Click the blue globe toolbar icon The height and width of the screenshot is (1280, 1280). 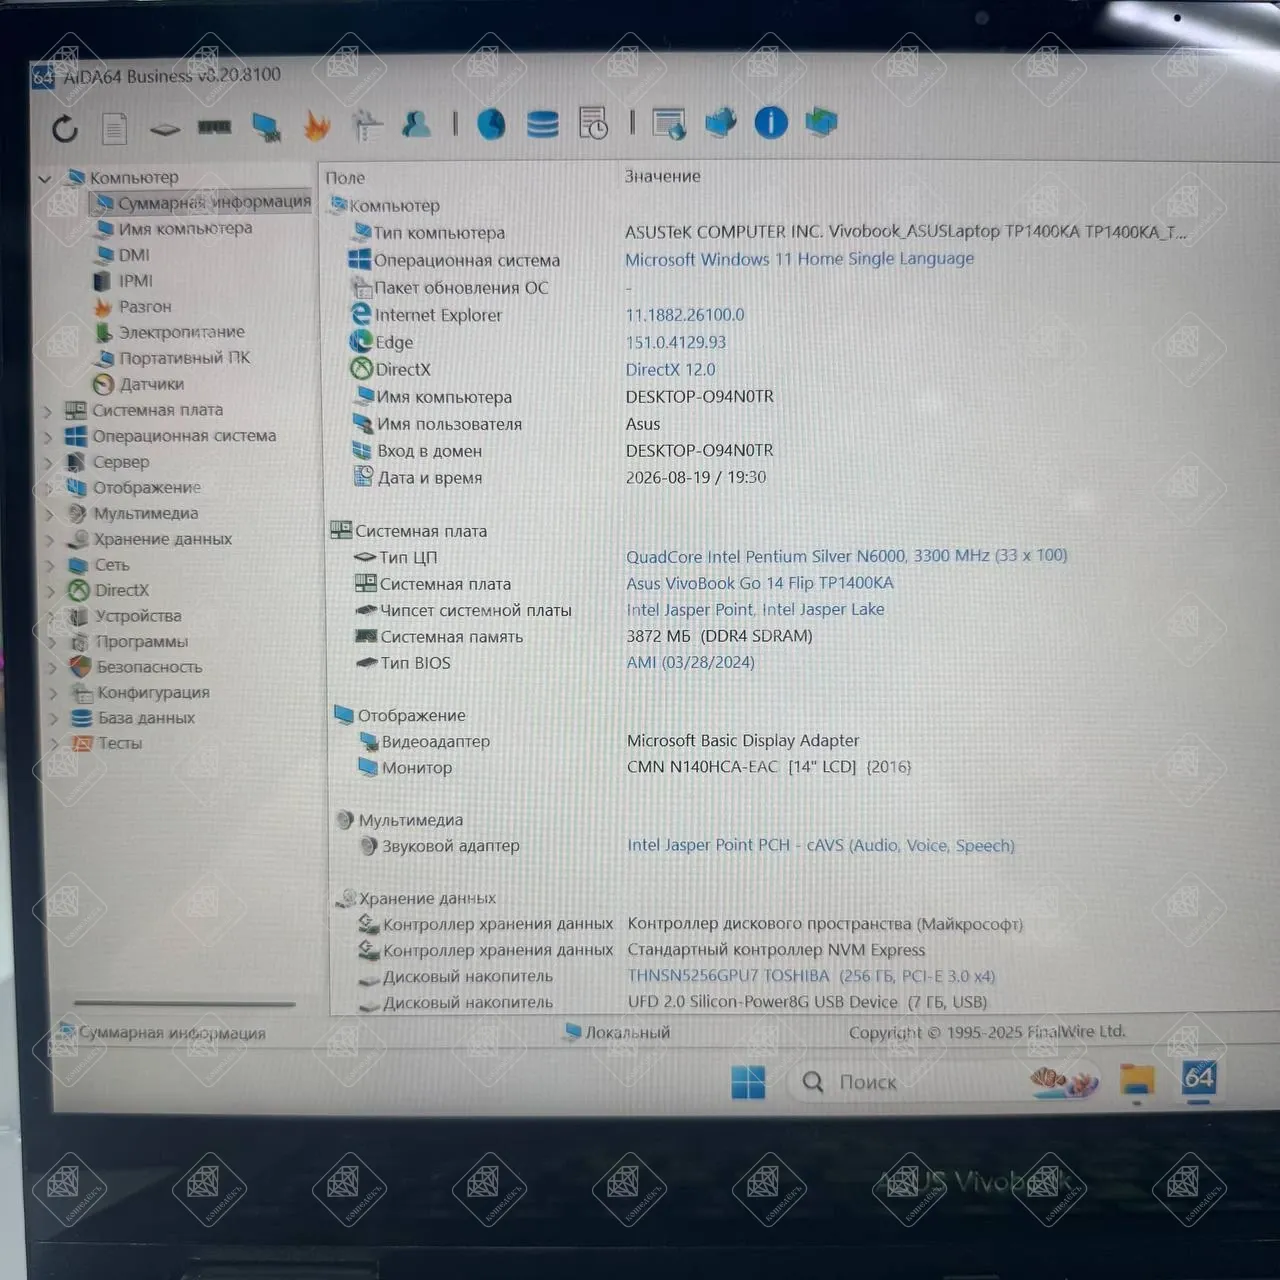[x=491, y=124]
